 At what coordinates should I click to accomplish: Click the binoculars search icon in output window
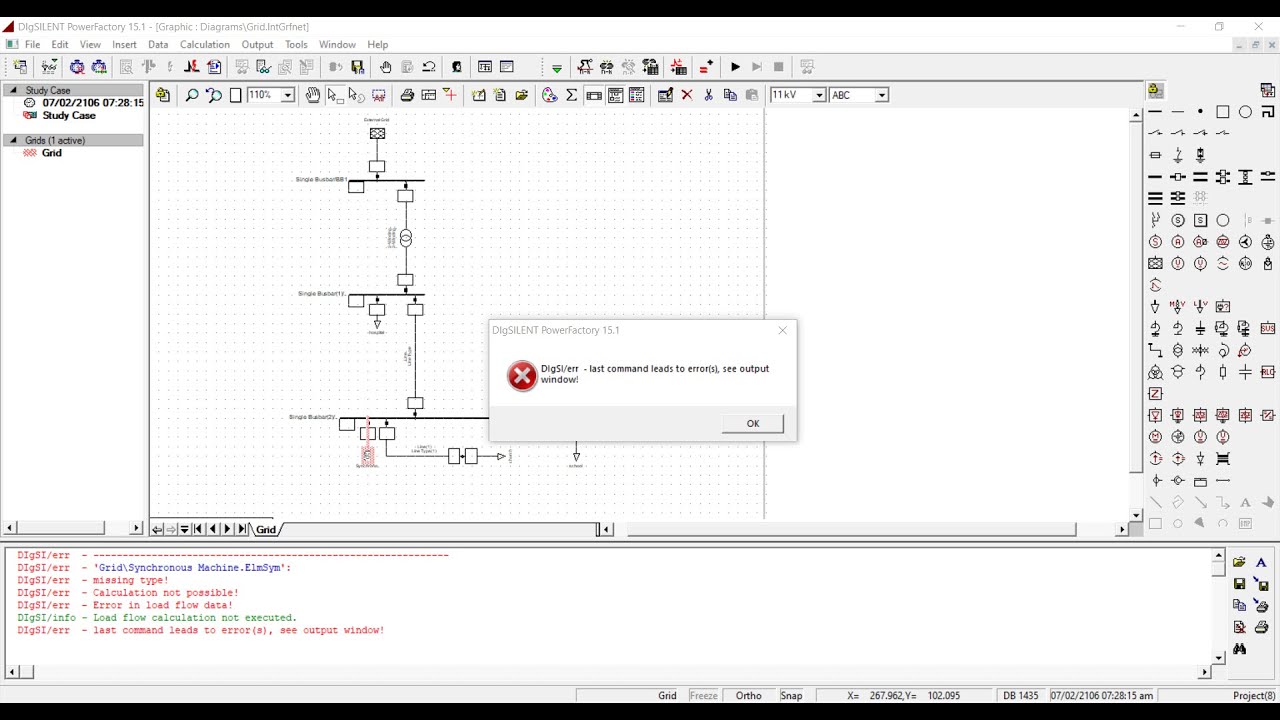pyautogui.click(x=1240, y=649)
